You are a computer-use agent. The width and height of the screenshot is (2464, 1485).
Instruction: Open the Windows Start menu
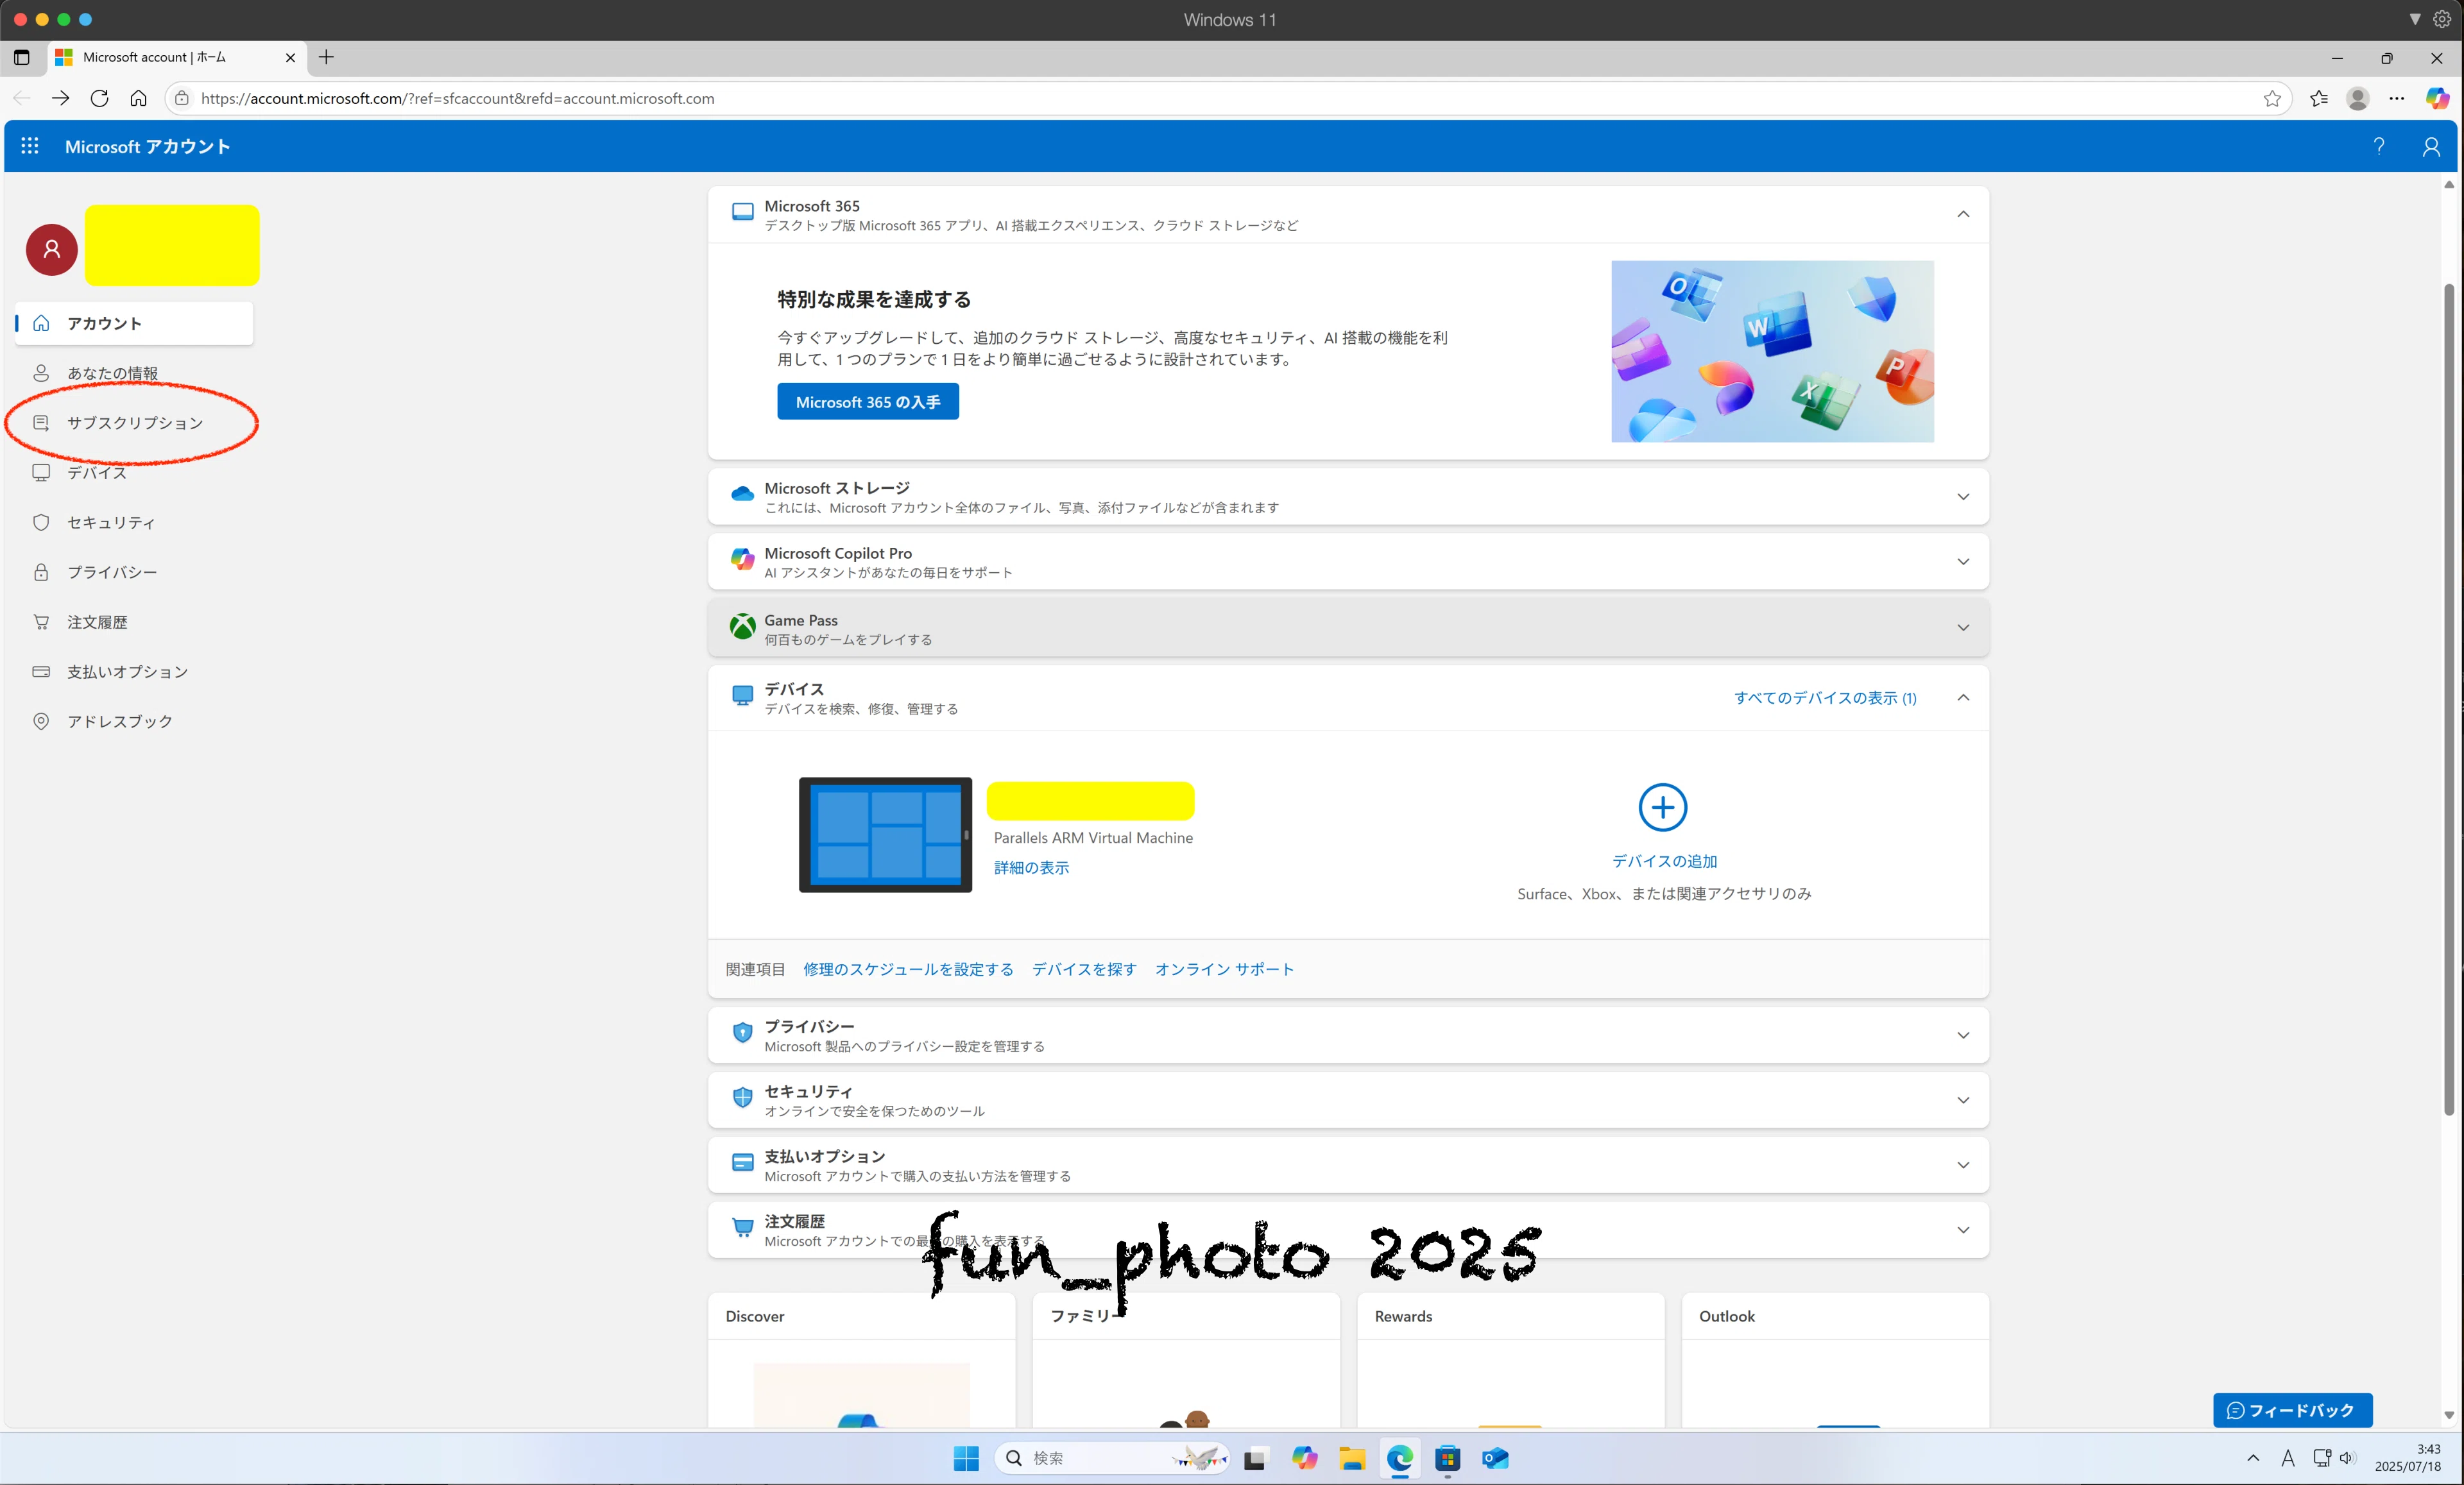coord(966,1458)
